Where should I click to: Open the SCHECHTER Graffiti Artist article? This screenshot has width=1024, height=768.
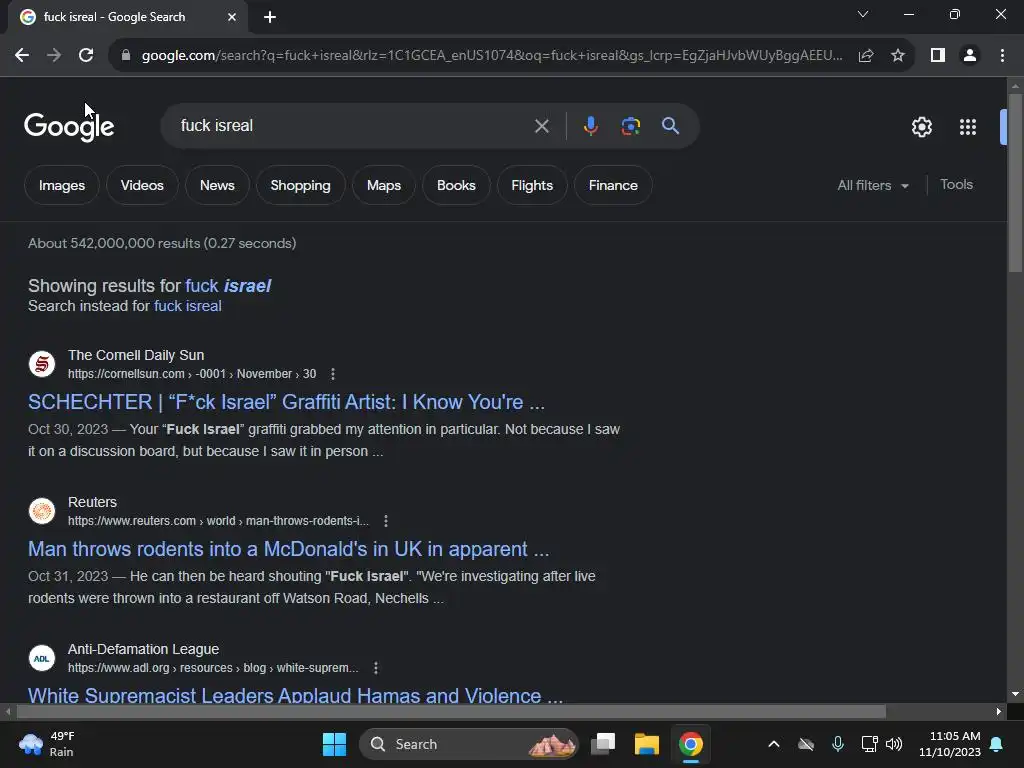coord(286,402)
